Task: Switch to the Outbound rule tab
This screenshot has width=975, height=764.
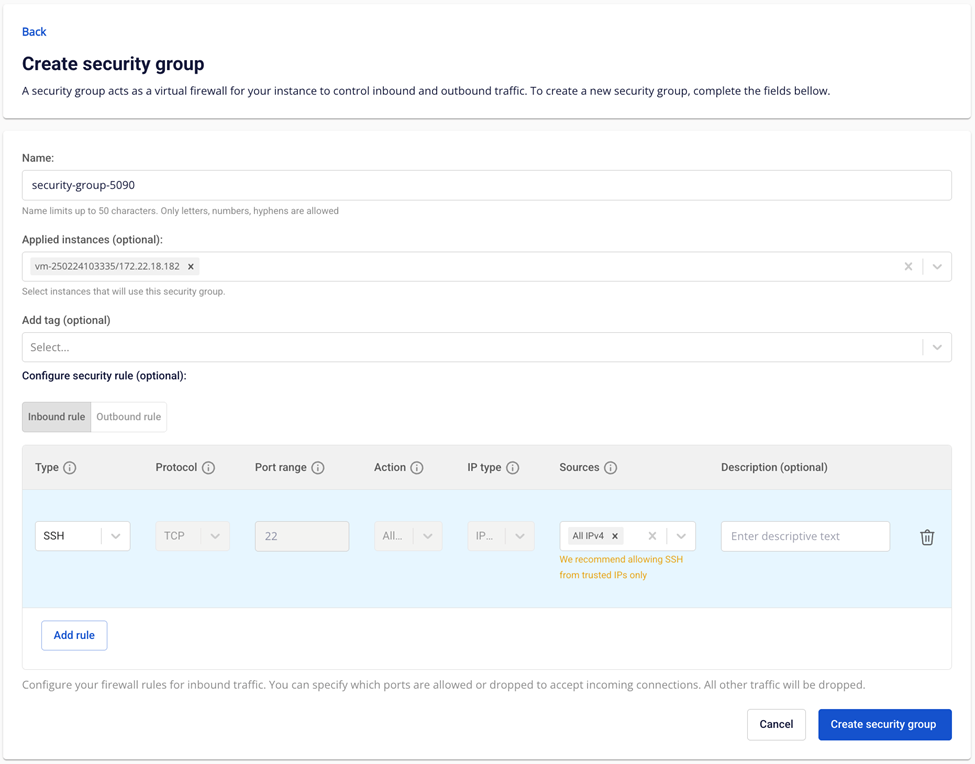Action: (128, 417)
